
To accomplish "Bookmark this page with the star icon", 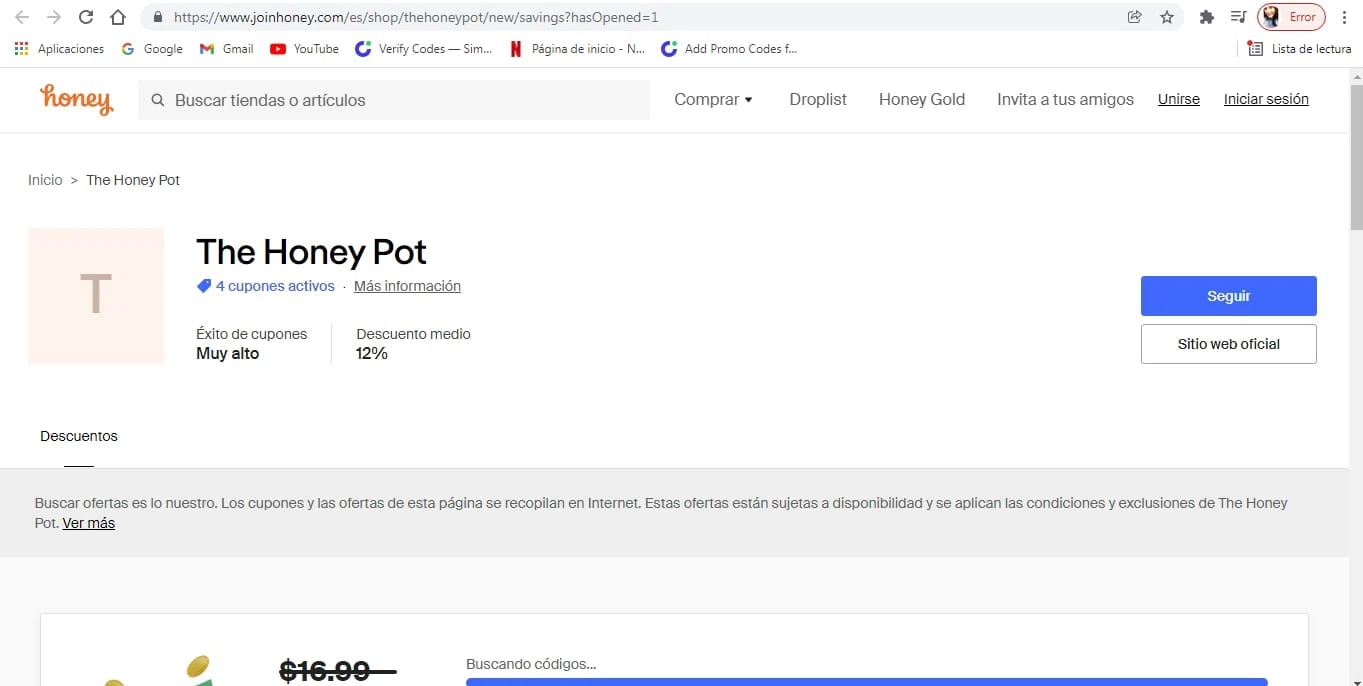I will point(1166,17).
